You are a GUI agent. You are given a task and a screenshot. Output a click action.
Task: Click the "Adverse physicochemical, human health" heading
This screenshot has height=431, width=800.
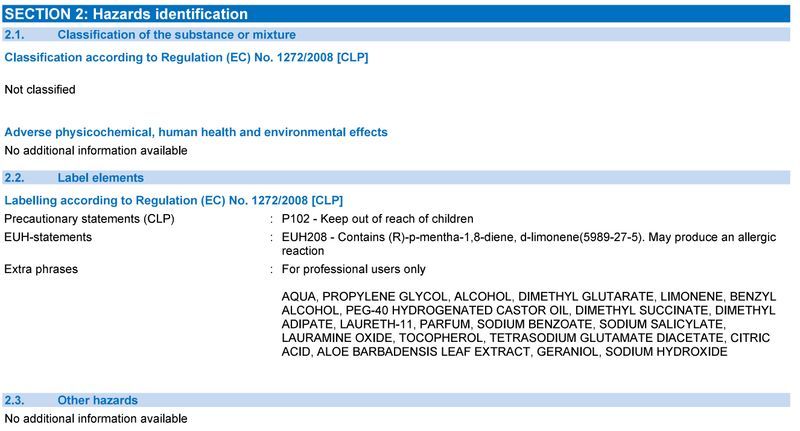coord(196,132)
